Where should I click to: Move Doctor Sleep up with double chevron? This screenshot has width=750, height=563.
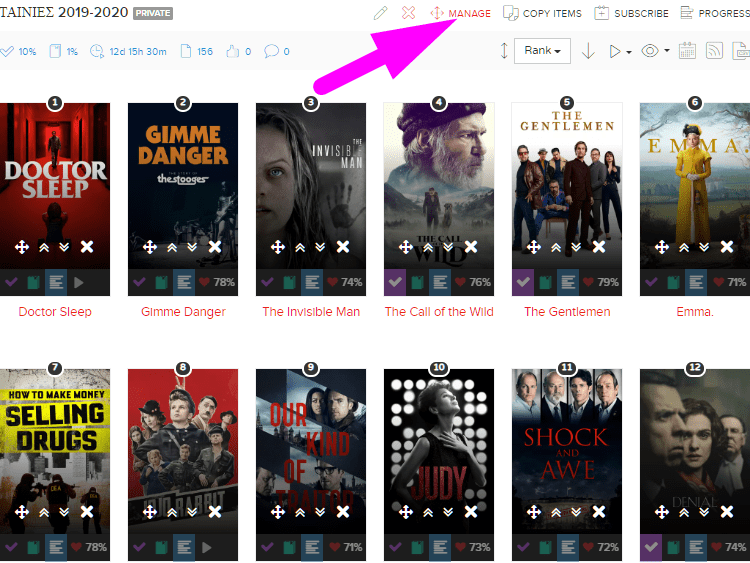(44, 247)
